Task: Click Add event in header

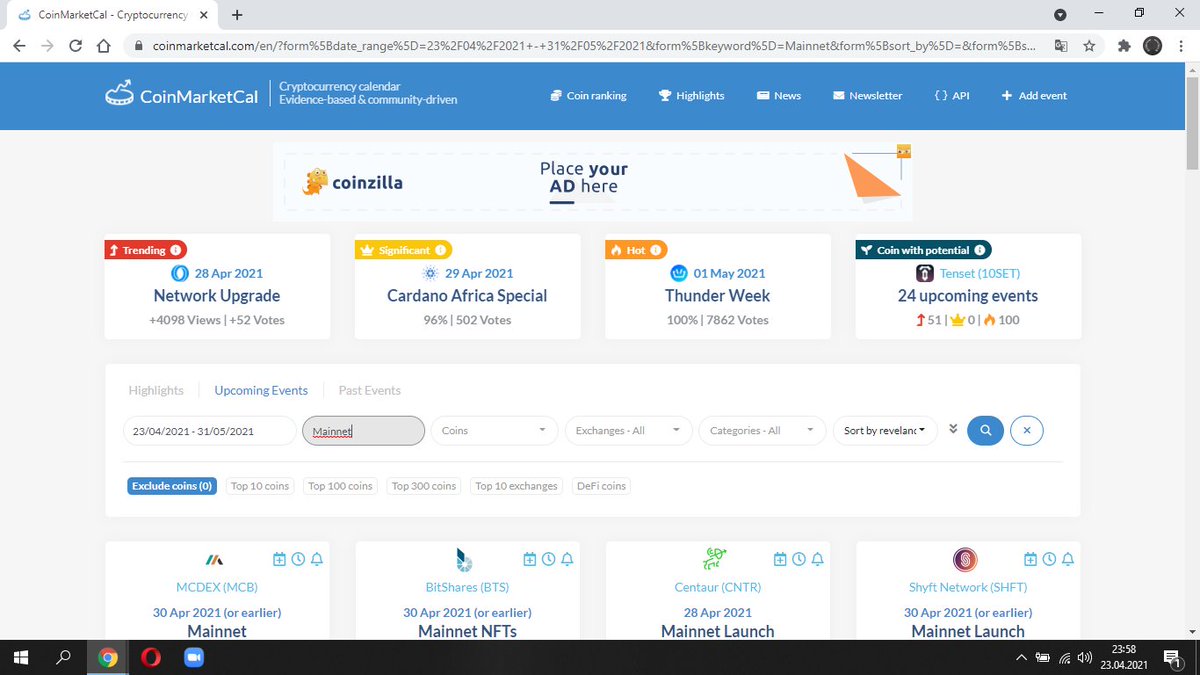Action: pyautogui.click(x=1034, y=95)
